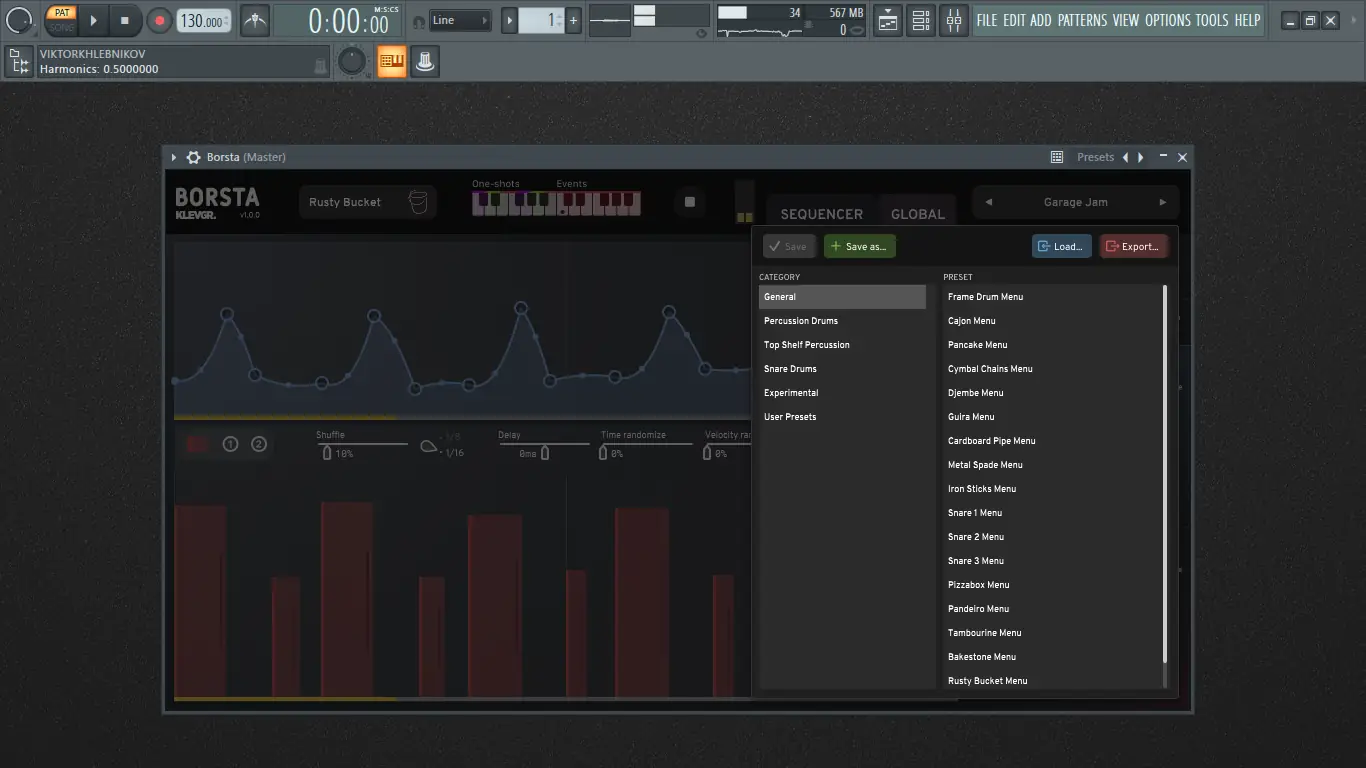Image resolution: width=1366 pixels, height=768 pixels.
Task: Switch to the GLOBAL tab
Action: (917, 214)
